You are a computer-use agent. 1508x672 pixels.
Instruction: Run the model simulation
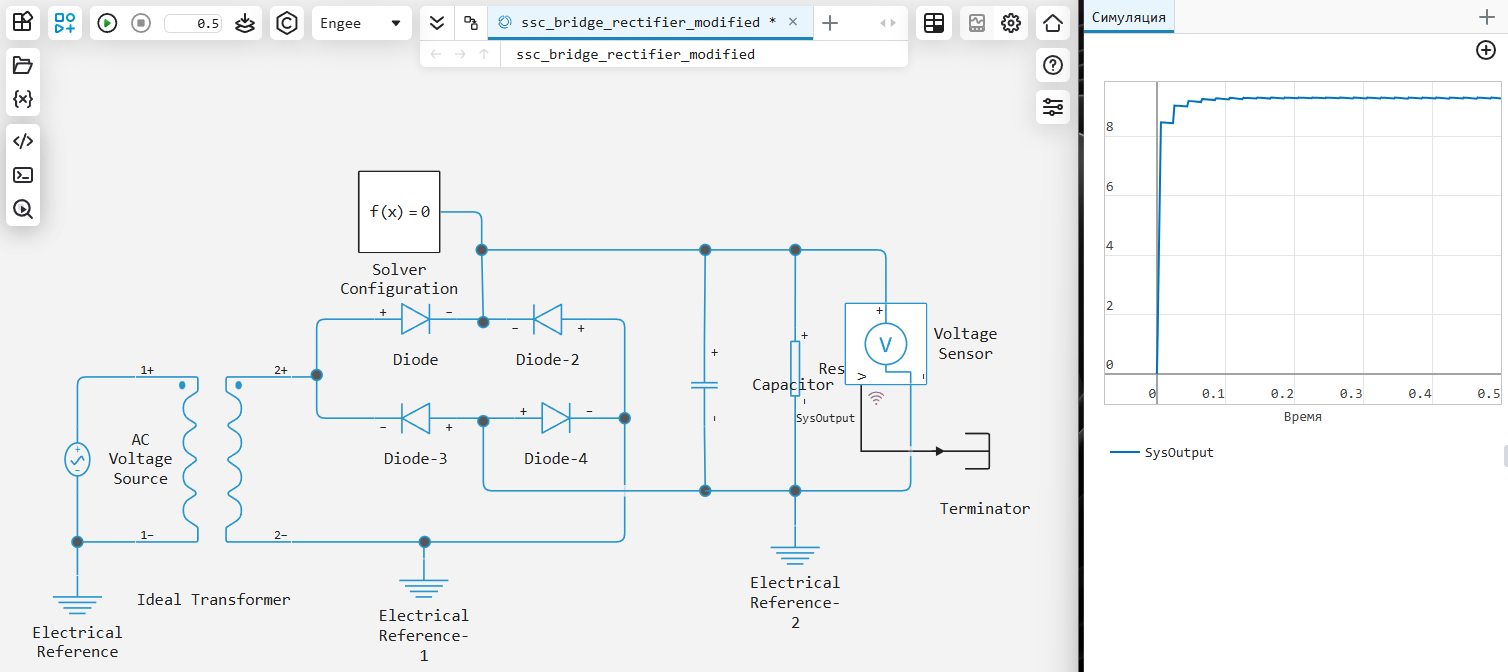(108, 23)
